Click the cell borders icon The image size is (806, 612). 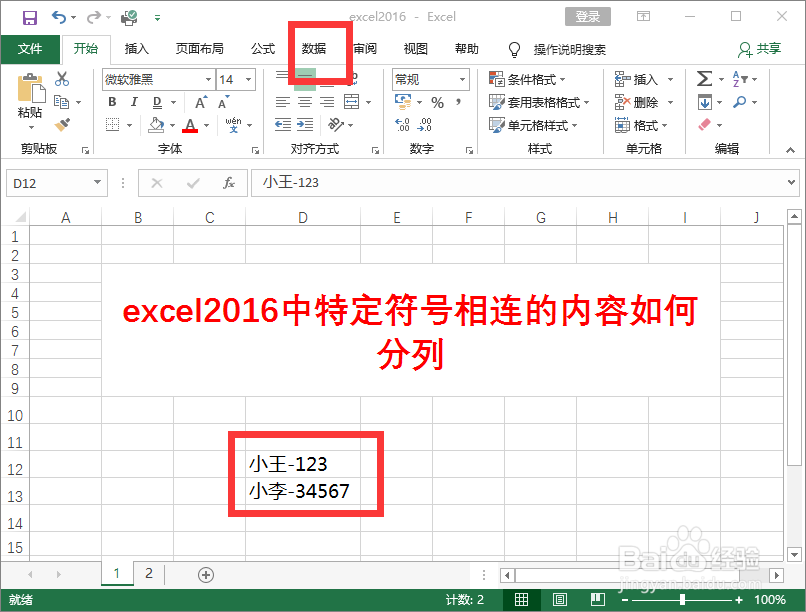click(x=113, y=125)
